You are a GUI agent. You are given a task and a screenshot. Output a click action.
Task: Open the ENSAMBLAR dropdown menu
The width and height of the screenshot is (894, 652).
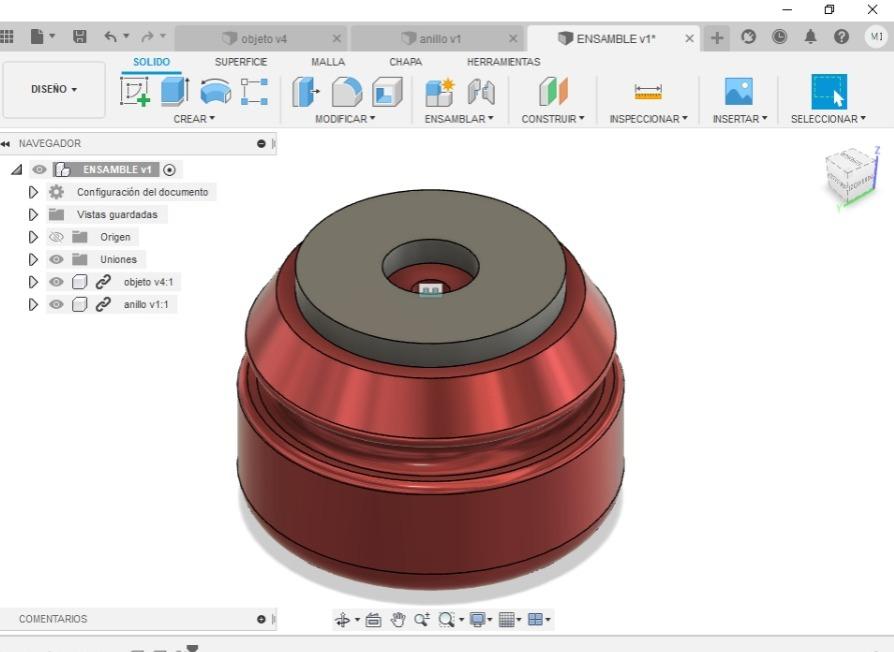pos(459,119)
